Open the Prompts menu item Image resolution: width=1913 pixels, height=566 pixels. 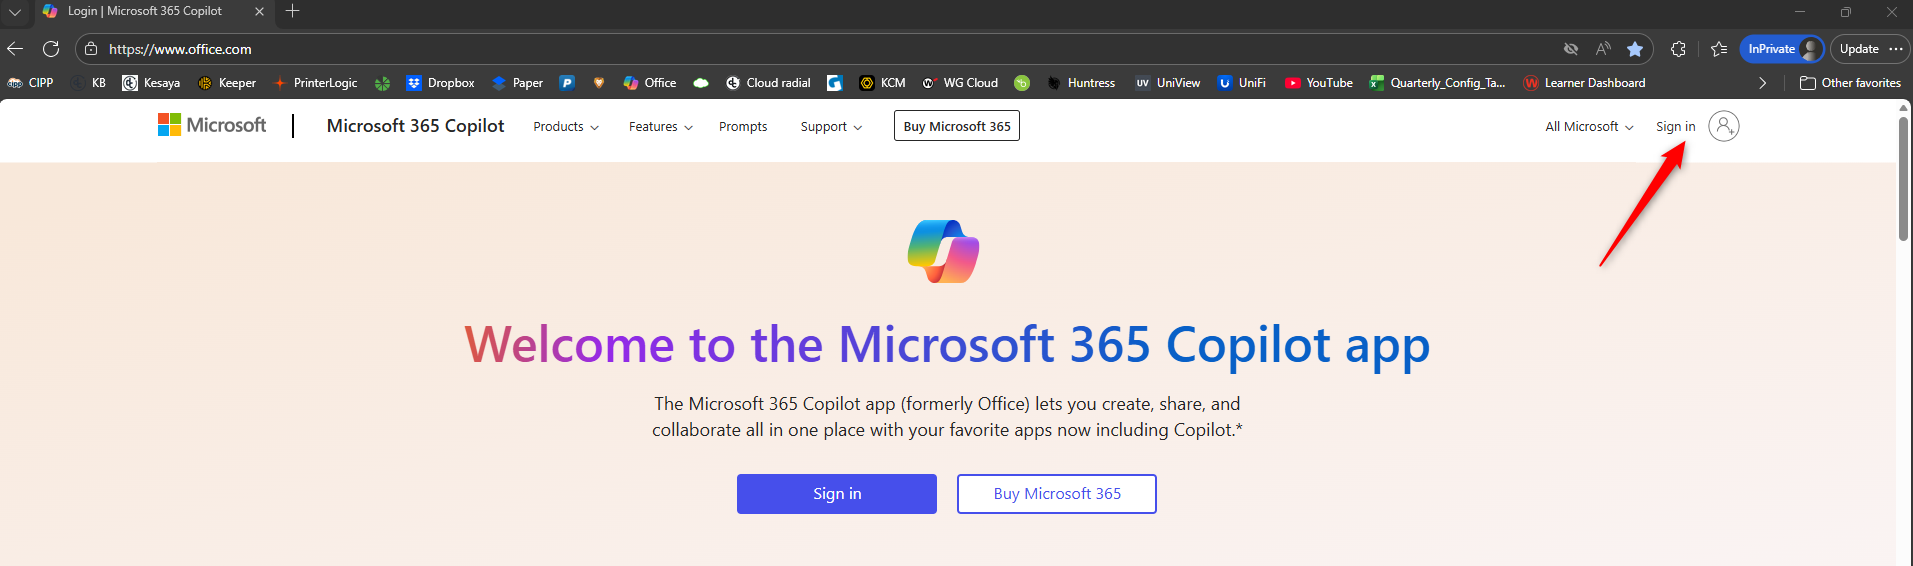pos(743,127)
